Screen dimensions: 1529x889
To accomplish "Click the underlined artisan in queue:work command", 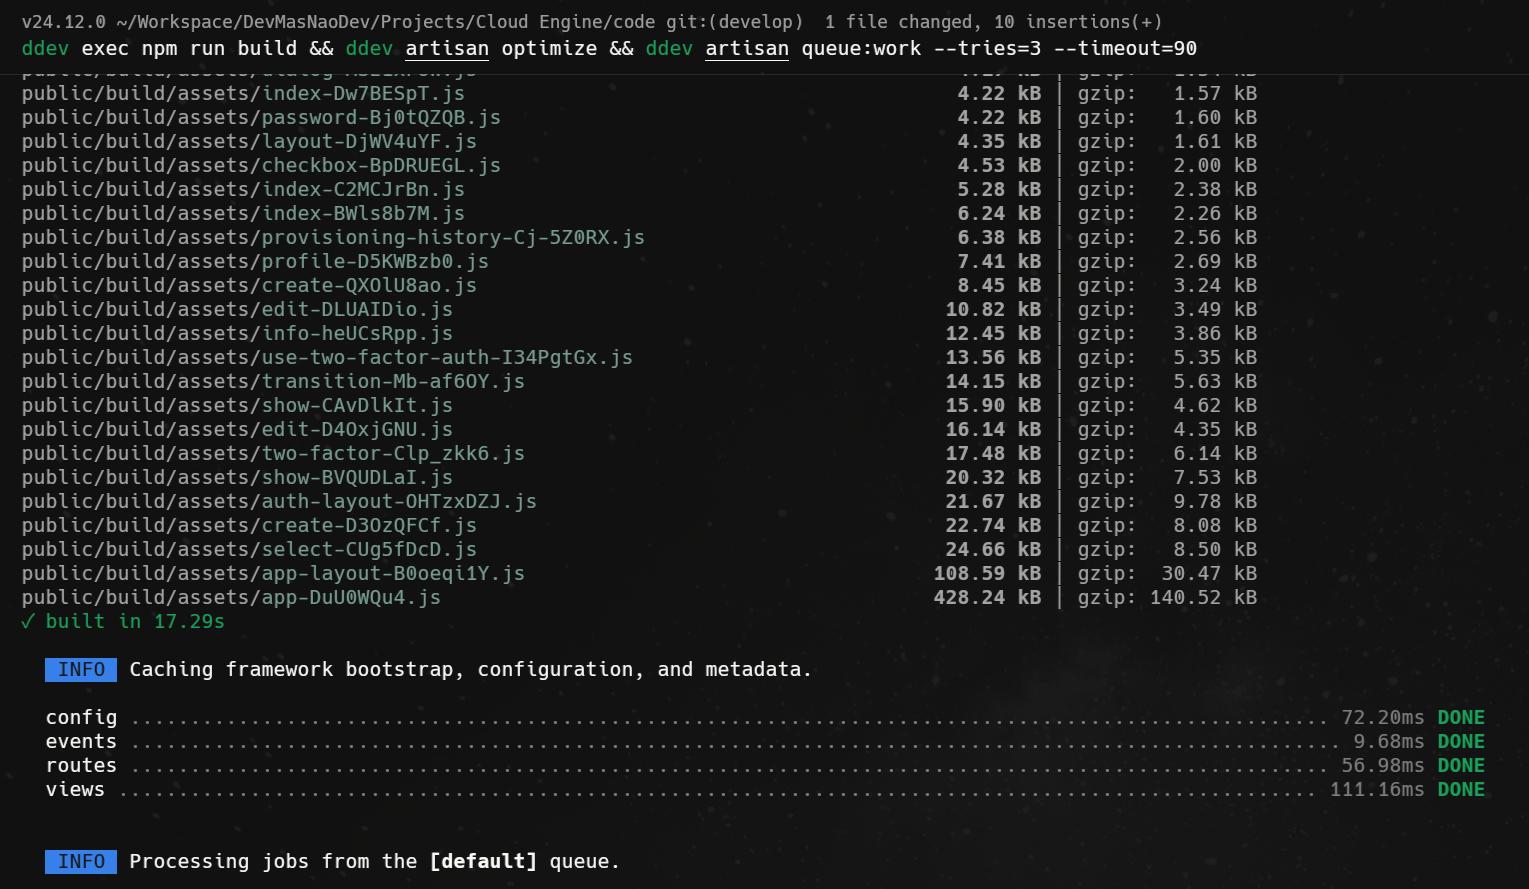I will tap(747, 48).
